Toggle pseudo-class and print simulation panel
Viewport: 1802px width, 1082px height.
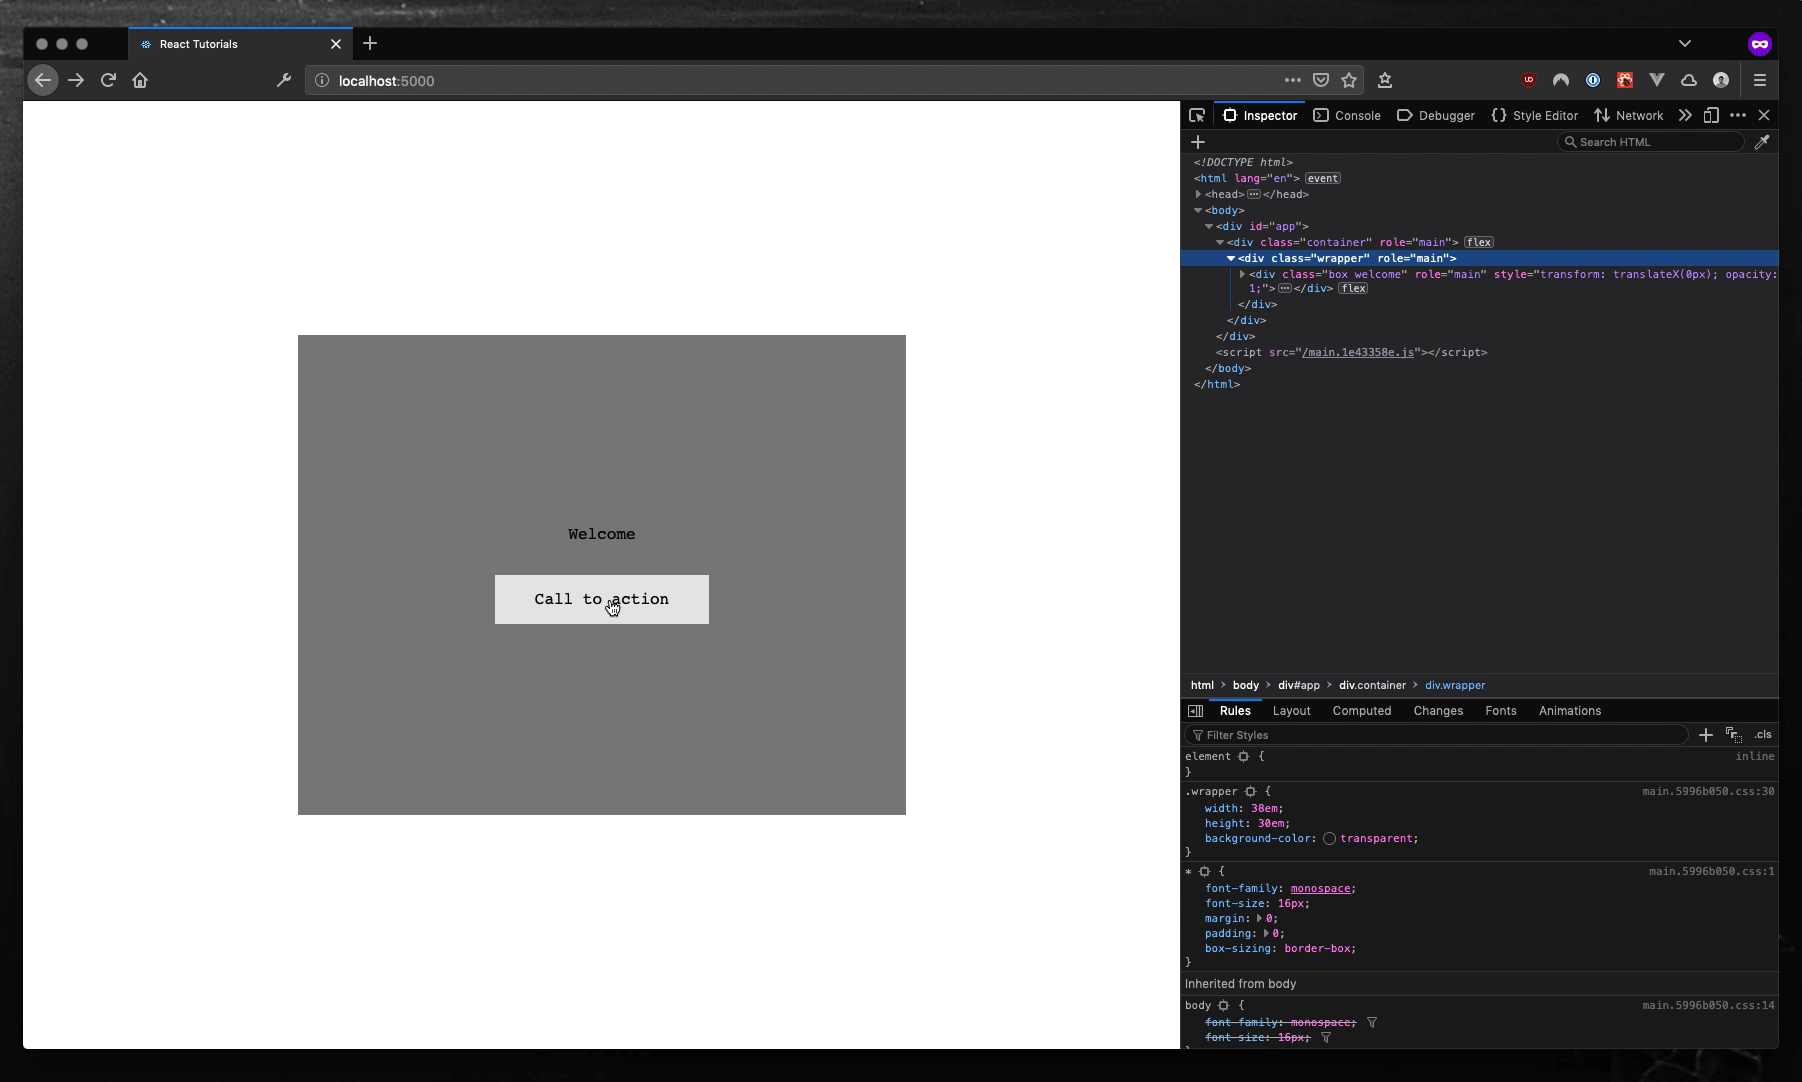(1734, 735)
